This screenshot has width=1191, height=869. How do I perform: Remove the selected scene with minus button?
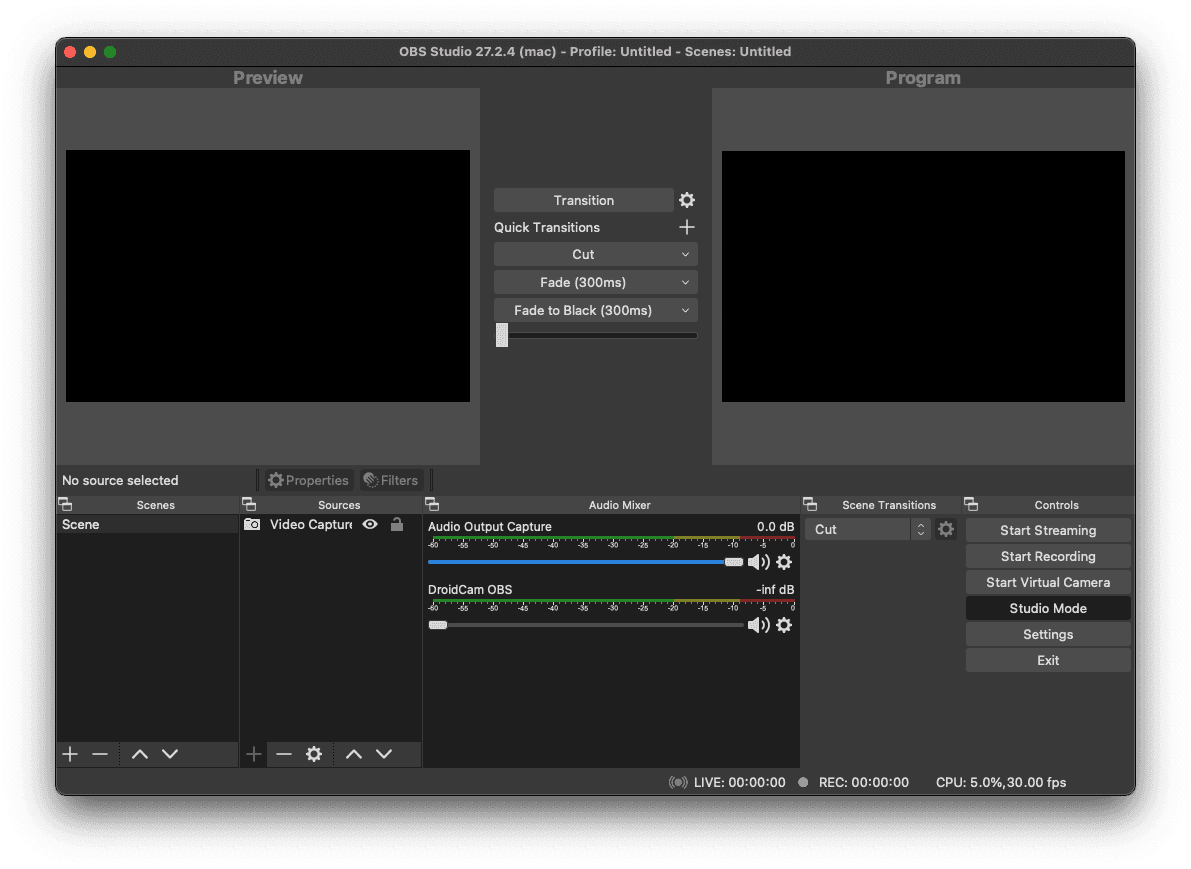pos(100,754)
